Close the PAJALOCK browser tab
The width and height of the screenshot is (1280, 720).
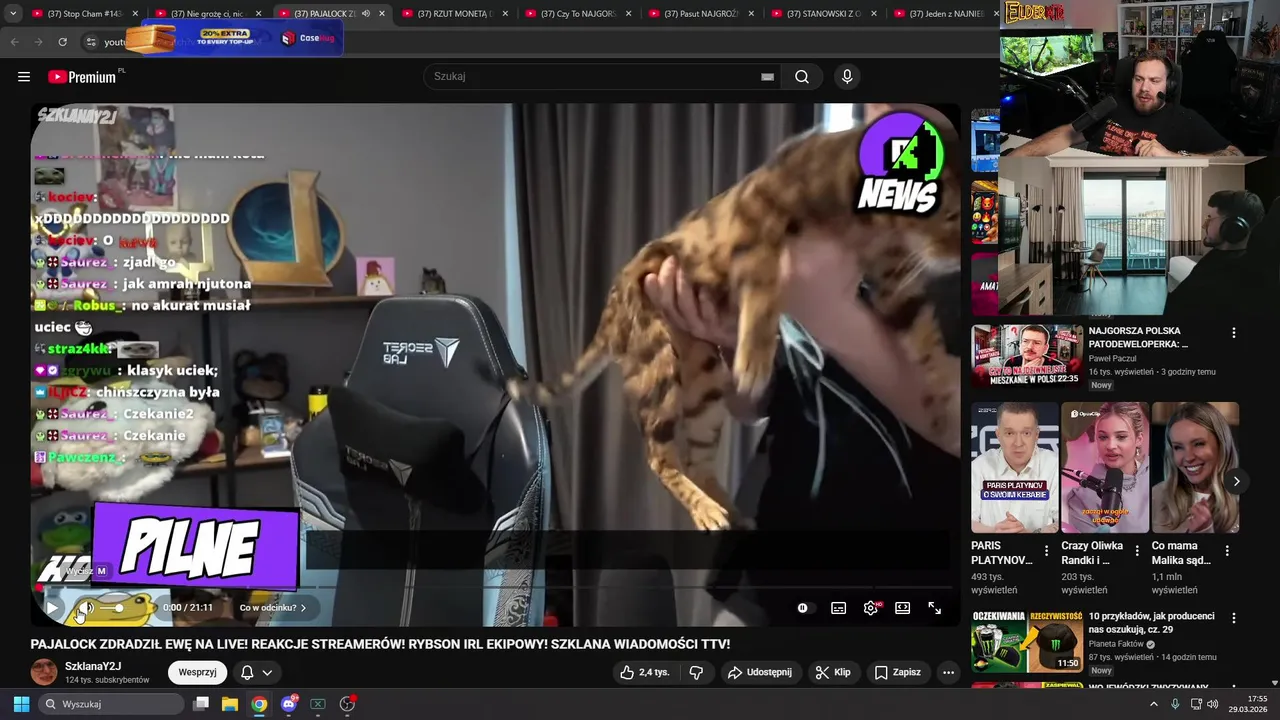point(382,14)
